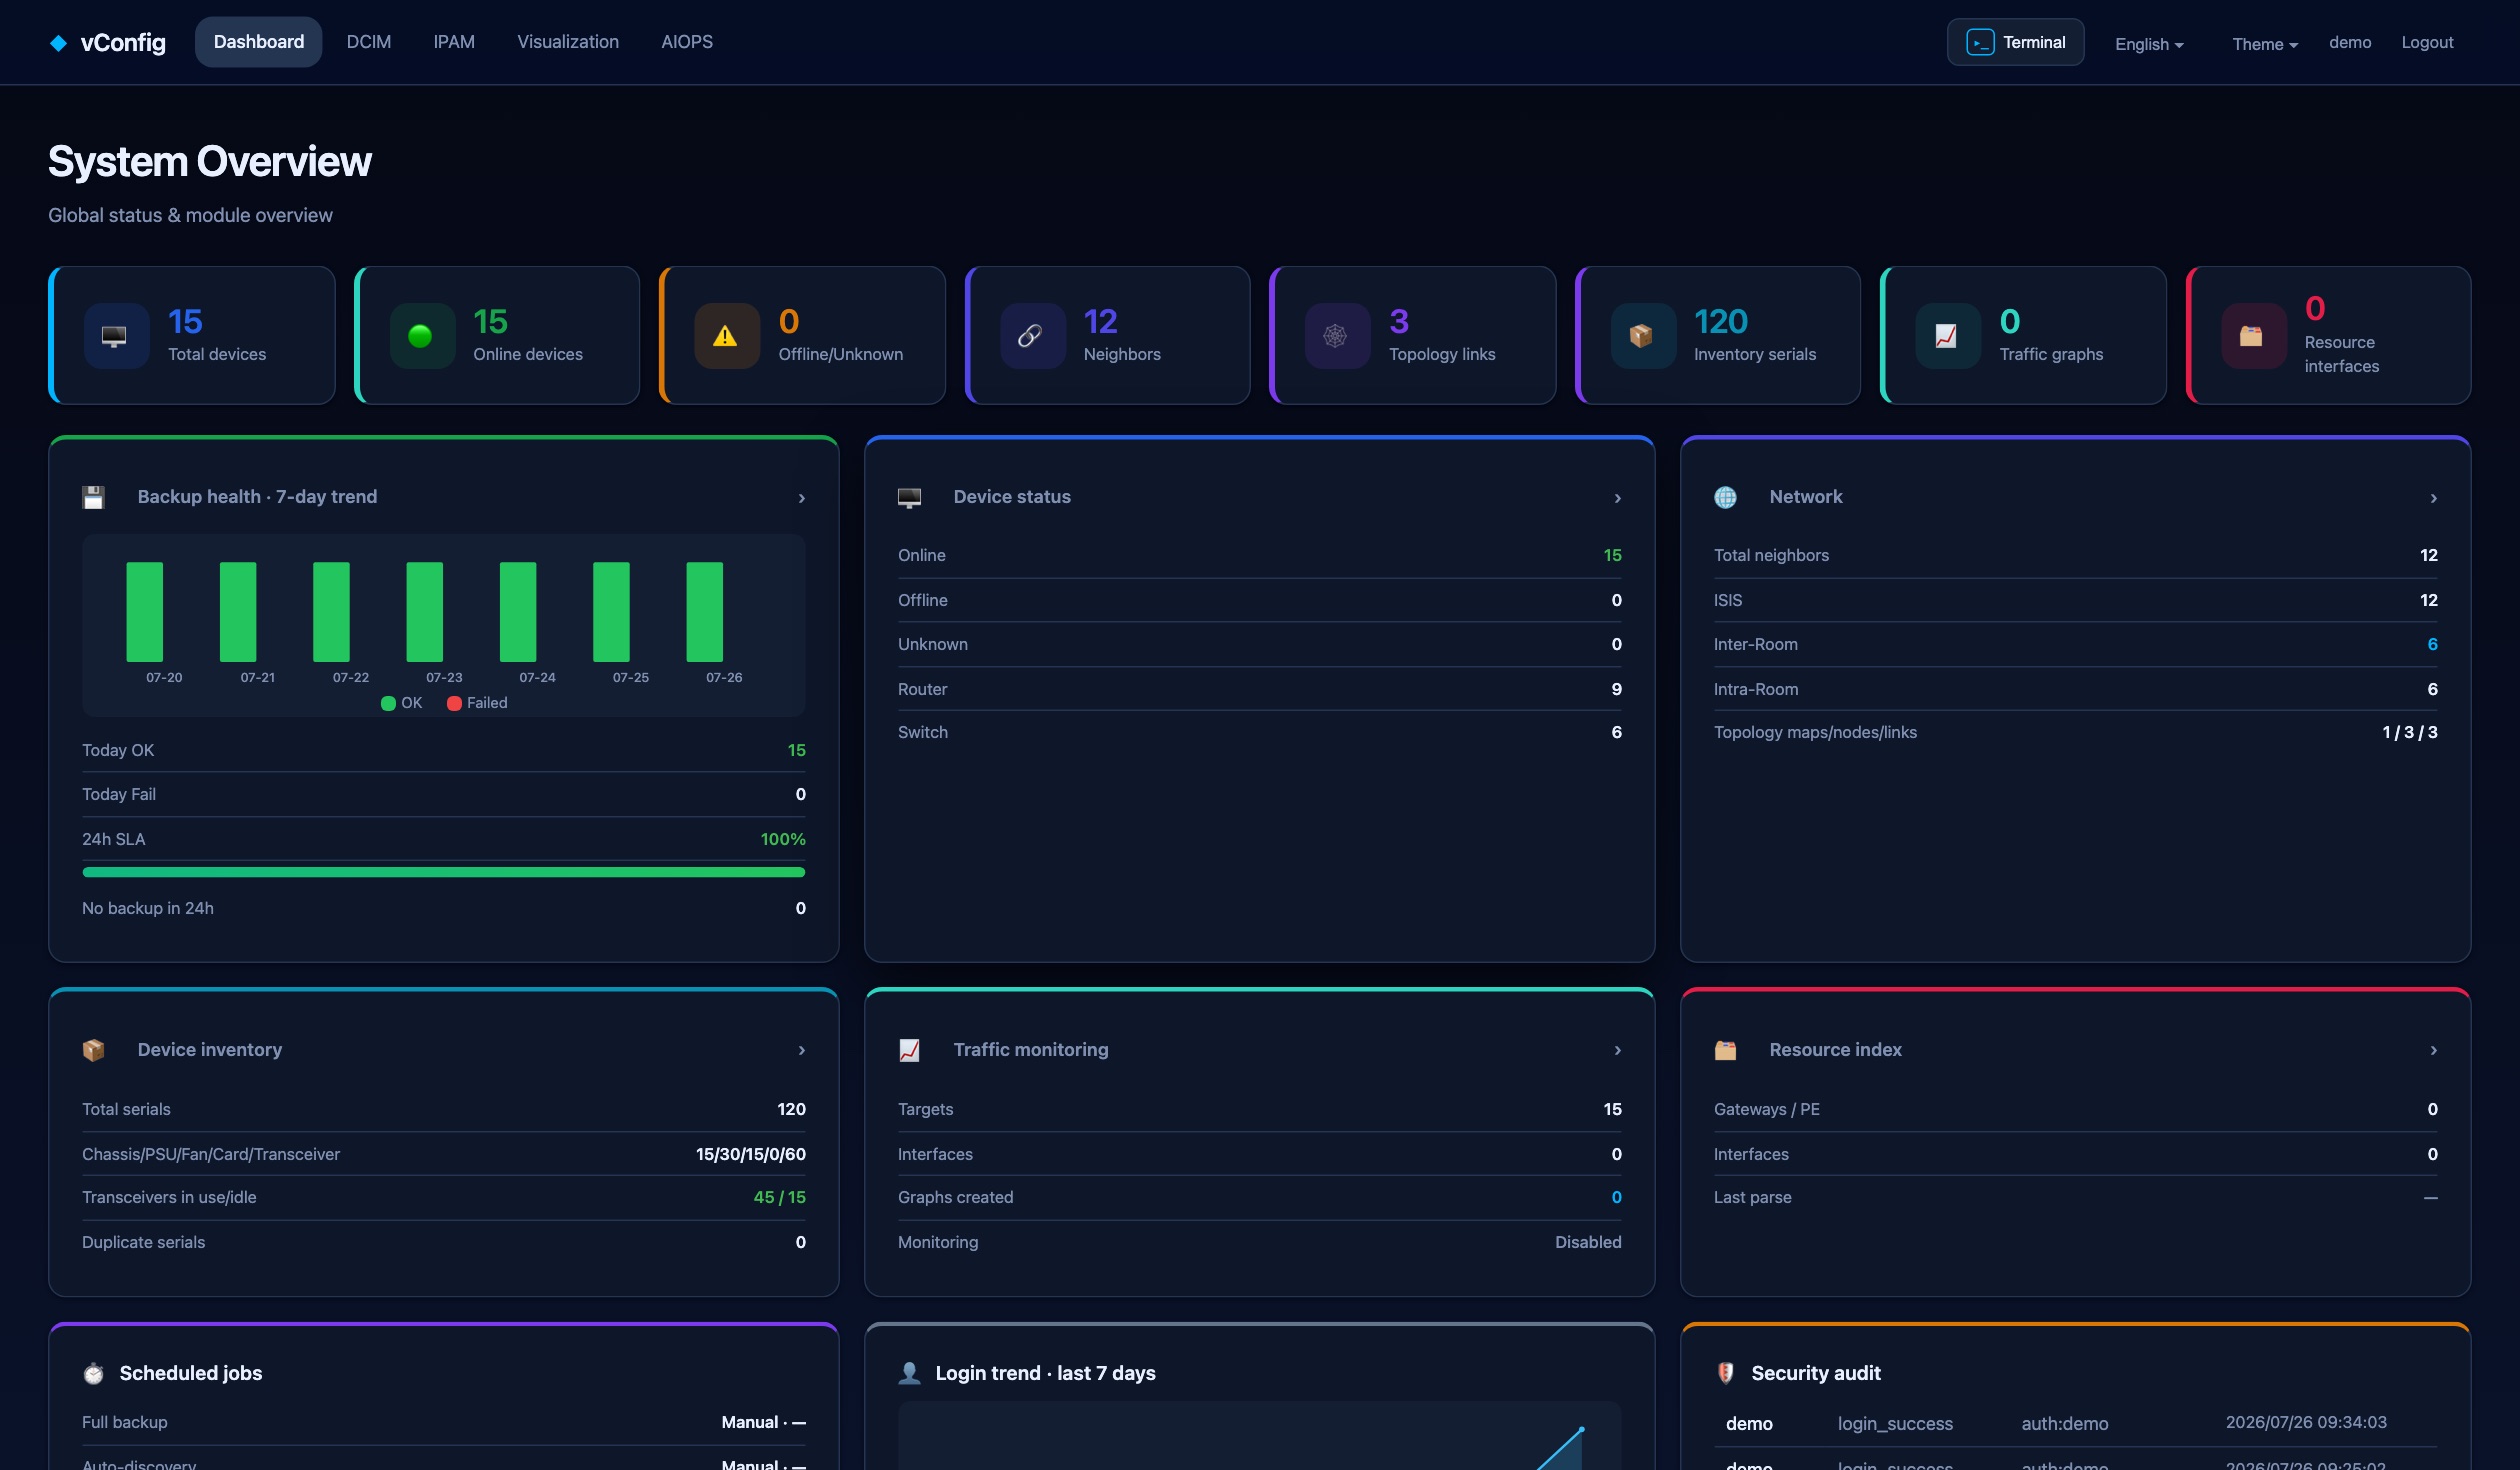Viewport: 2520px width, 1470px height.
Task: Click the Login trend user icon
Action: (x=910, y=1373)
